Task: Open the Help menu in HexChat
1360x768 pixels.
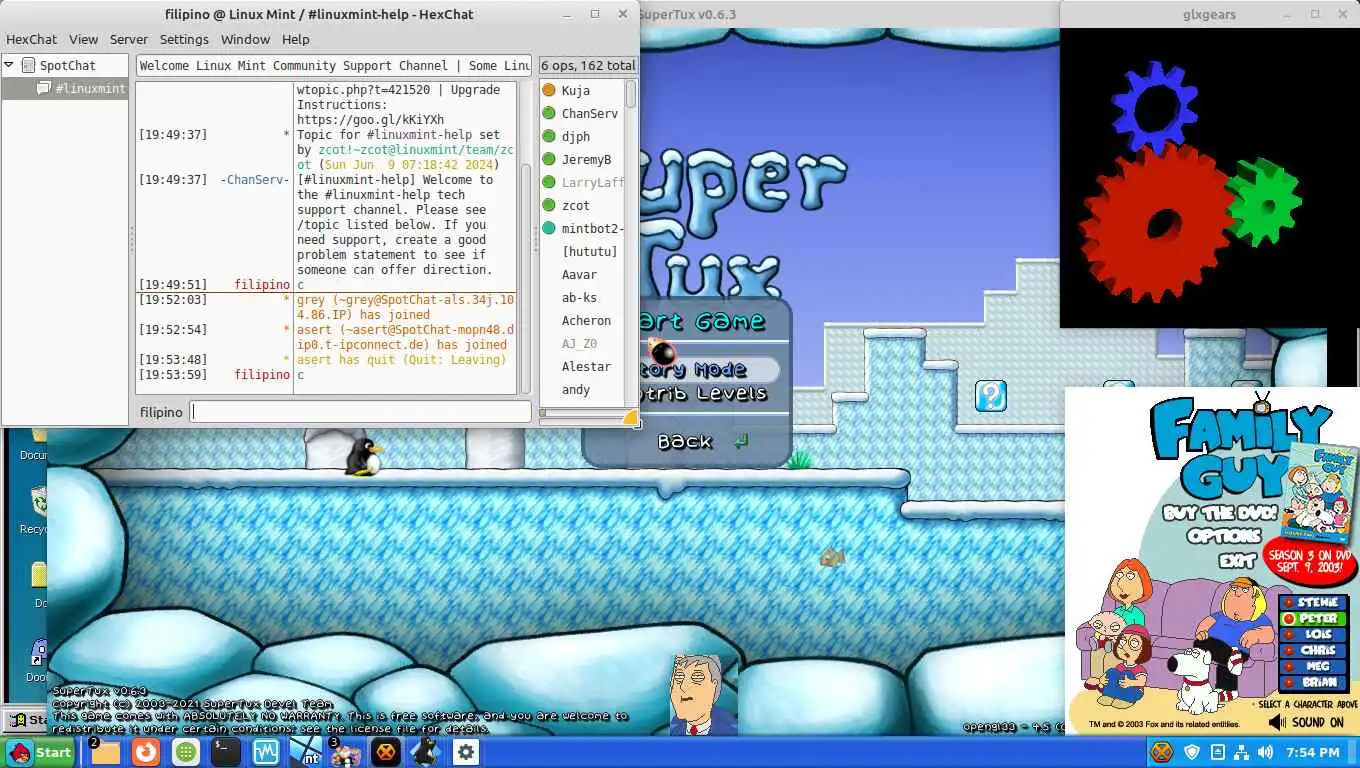Action: [x=295, y=39]
